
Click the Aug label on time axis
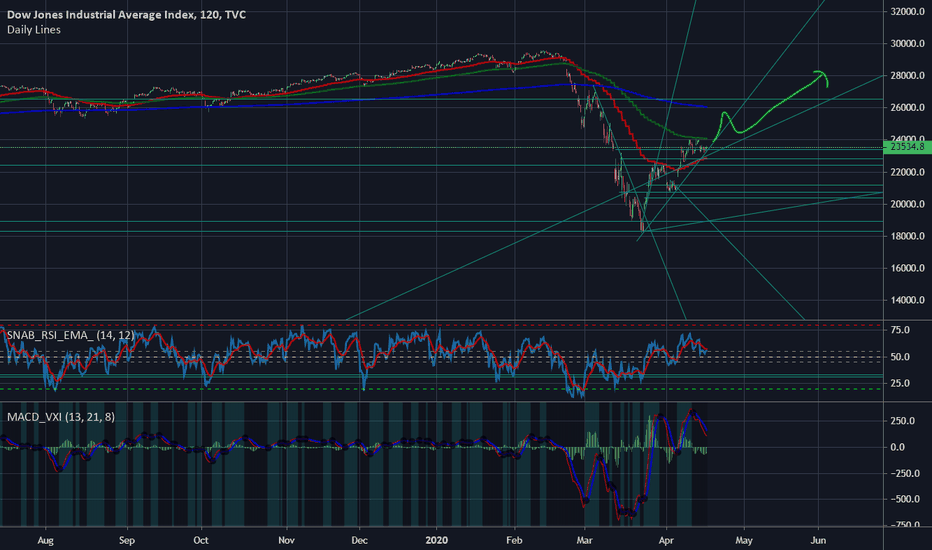click(46, 540)
